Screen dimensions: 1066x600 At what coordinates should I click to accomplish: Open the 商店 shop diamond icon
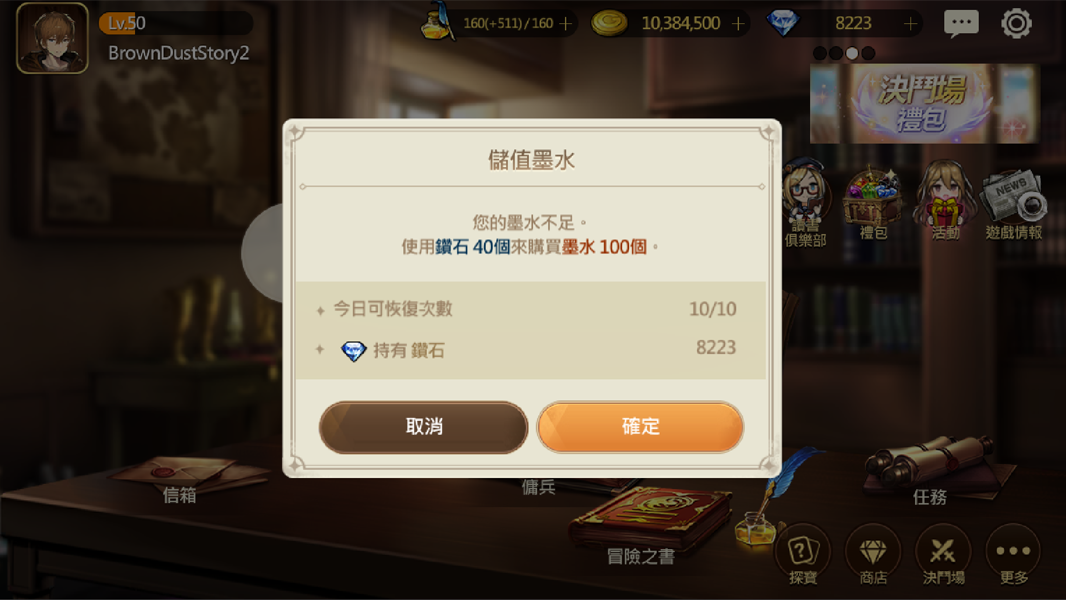pyautogui.click(x=873, y=554)
